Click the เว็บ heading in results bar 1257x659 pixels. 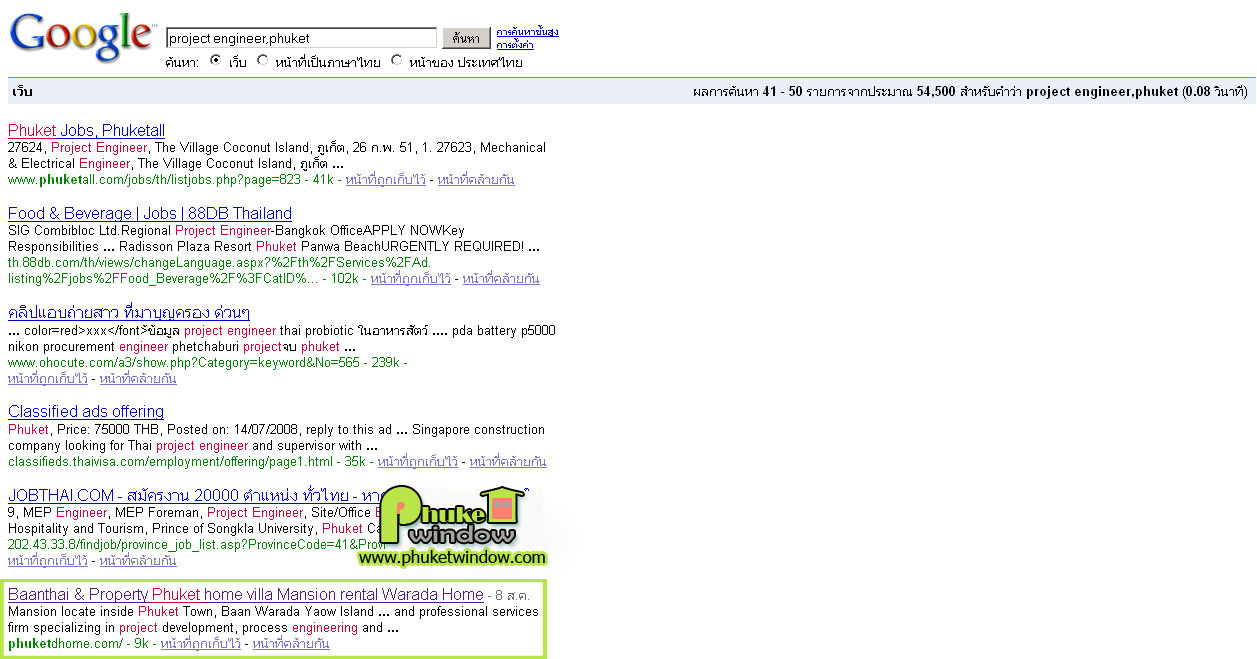[22, 92]
